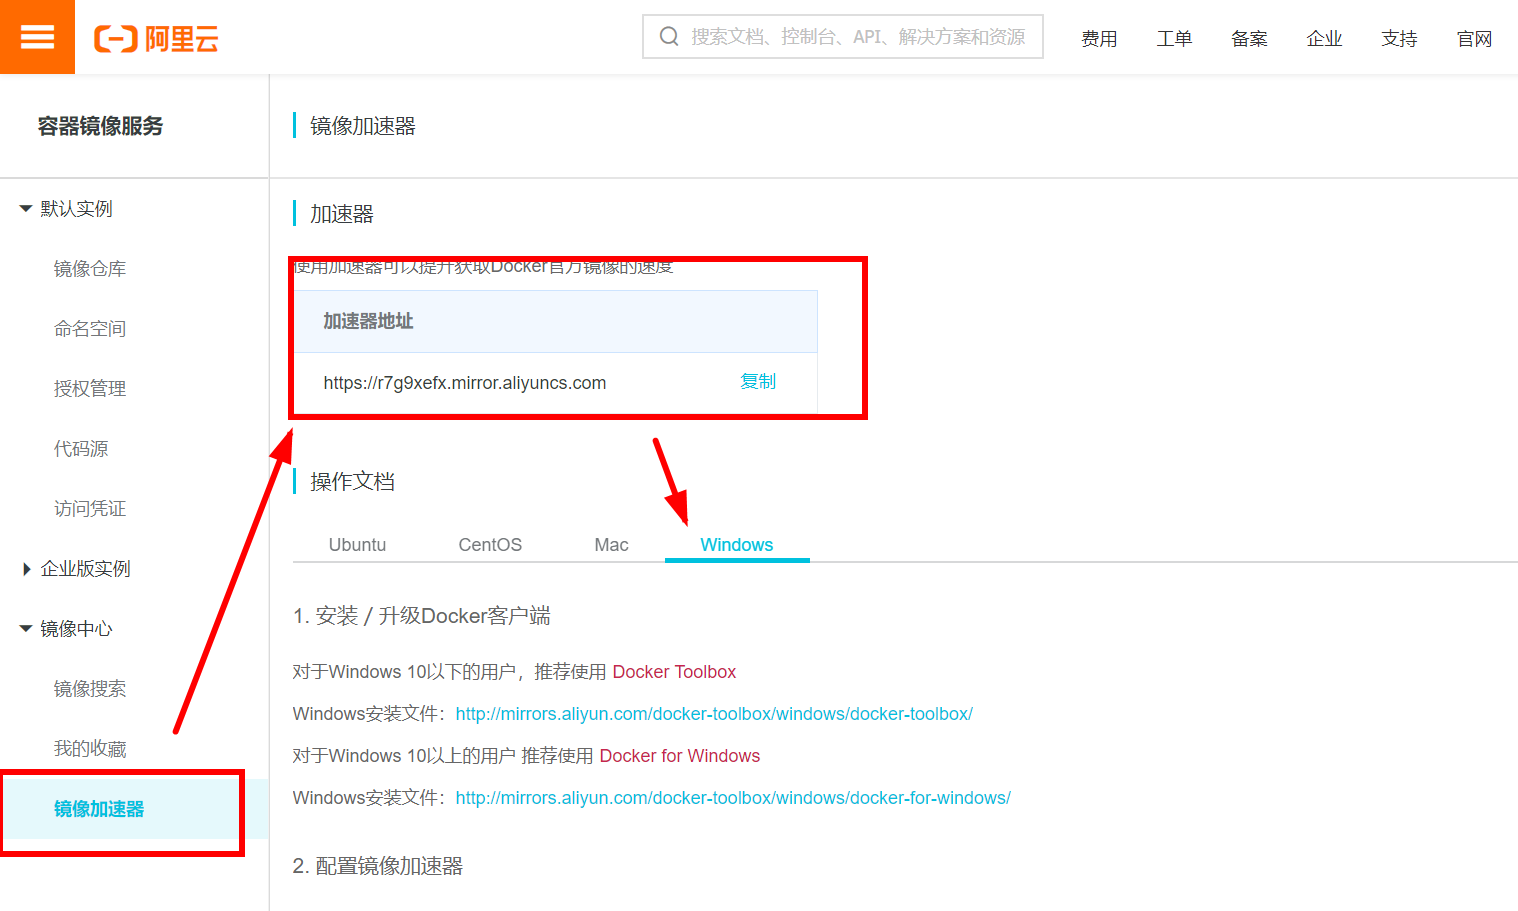1518x911 pixels.
Task: Click the search magnifier icon
Action: click(x=668, y=36)
